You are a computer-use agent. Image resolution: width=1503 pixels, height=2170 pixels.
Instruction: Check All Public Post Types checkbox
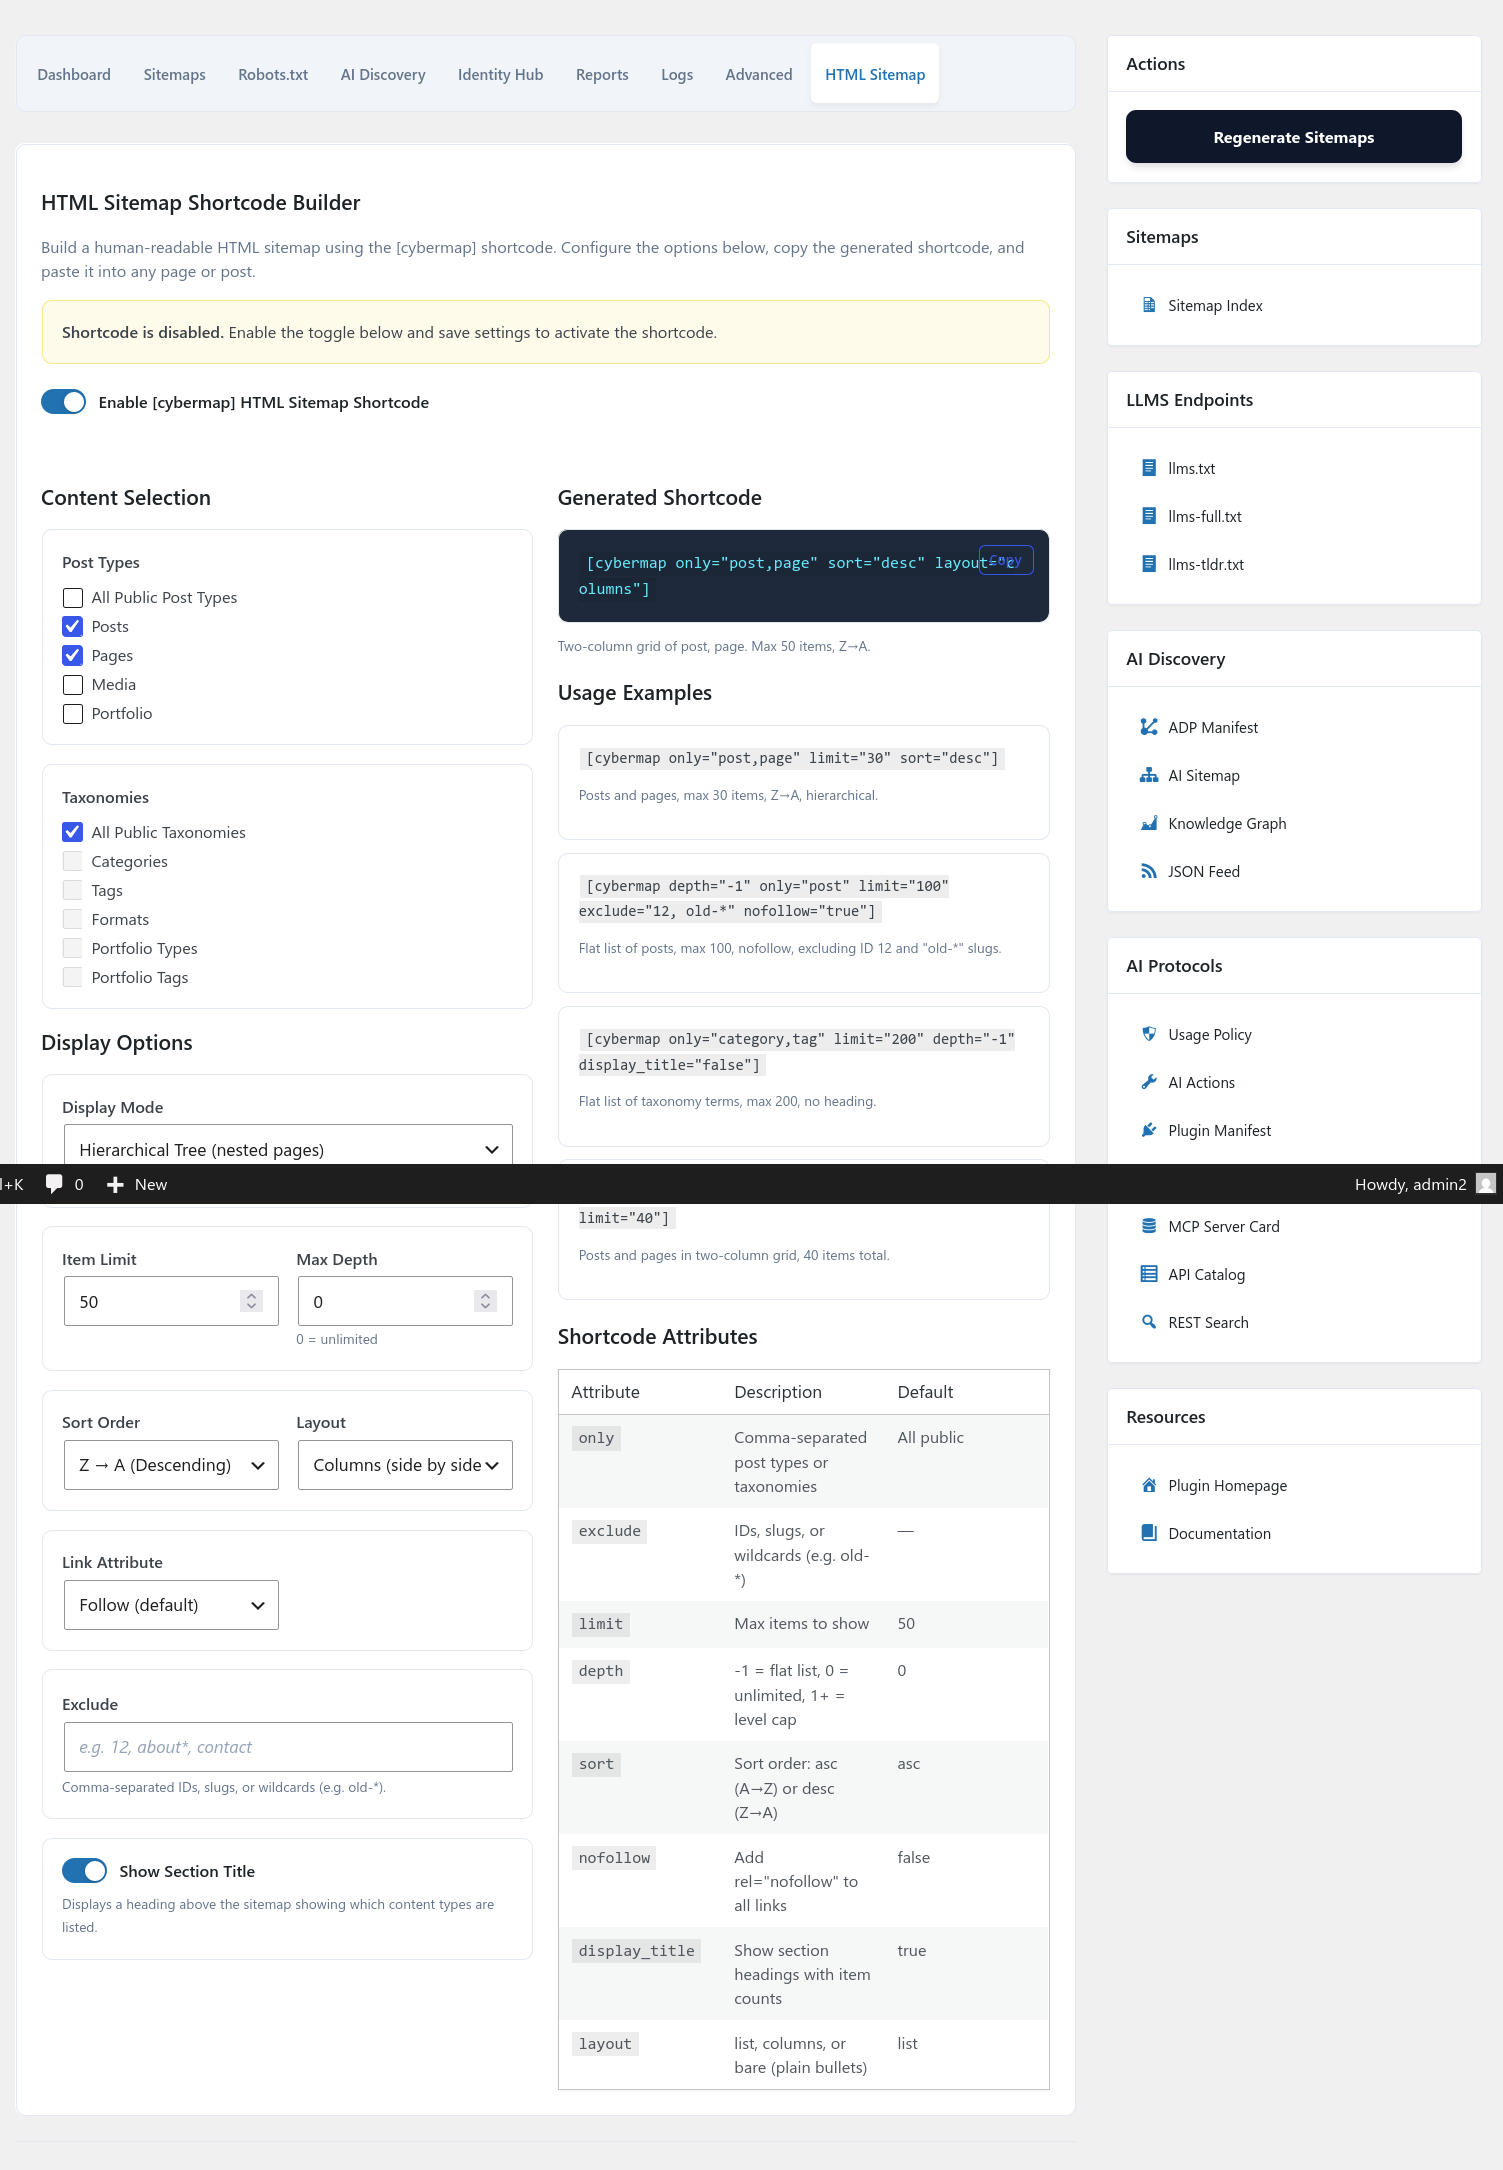[x=73, y=598]
